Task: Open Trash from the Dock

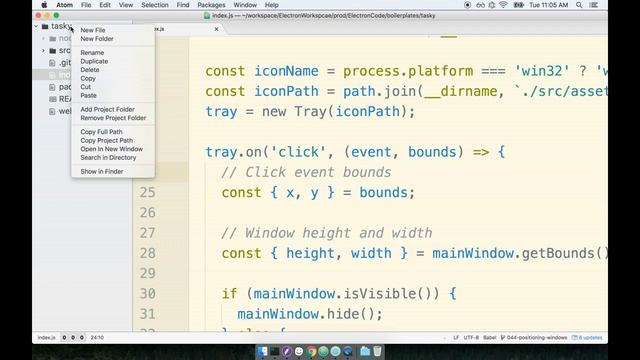Action: point(377,351)
